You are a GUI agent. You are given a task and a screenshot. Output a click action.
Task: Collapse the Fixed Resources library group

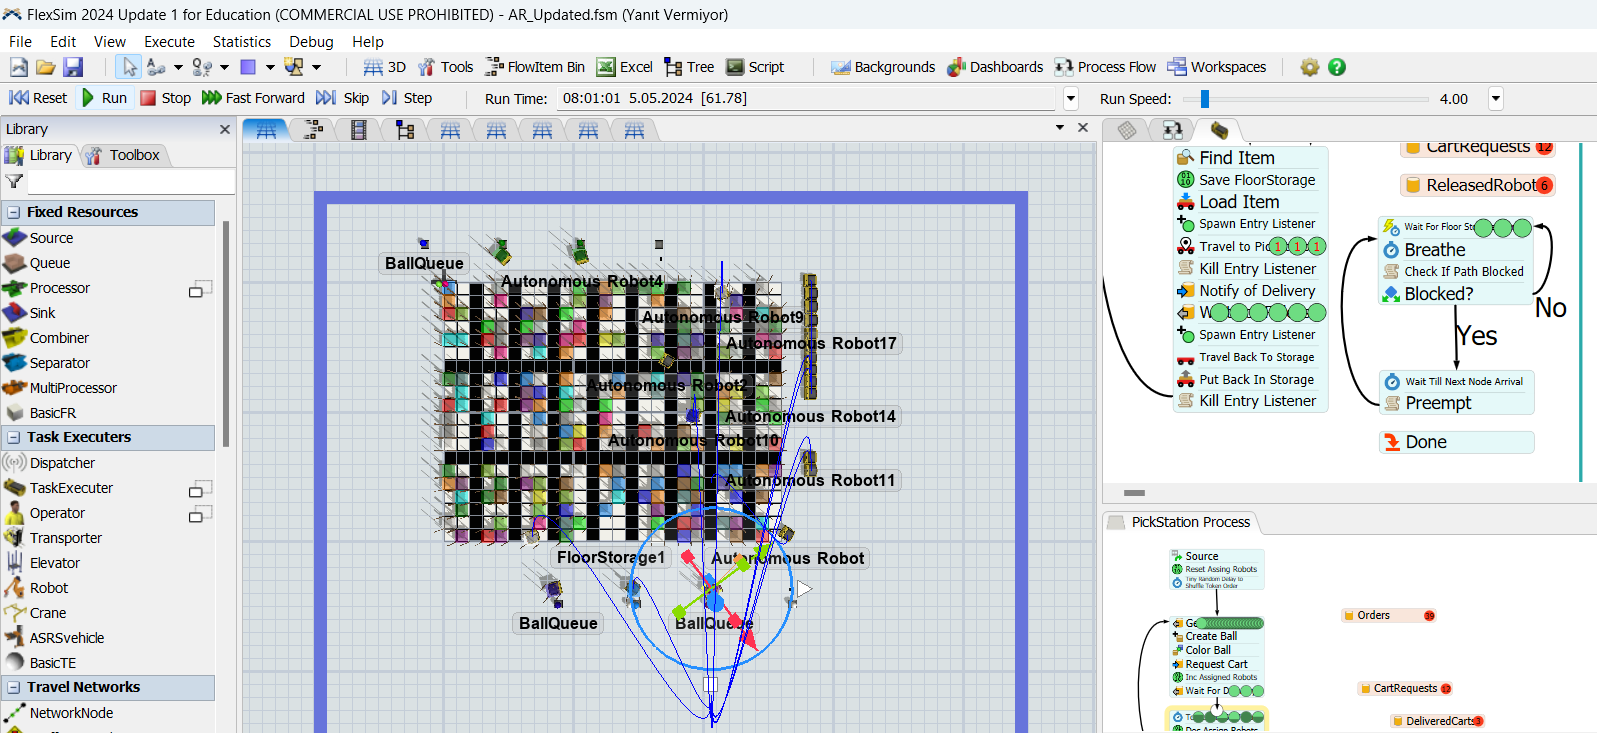pos(14,212)
